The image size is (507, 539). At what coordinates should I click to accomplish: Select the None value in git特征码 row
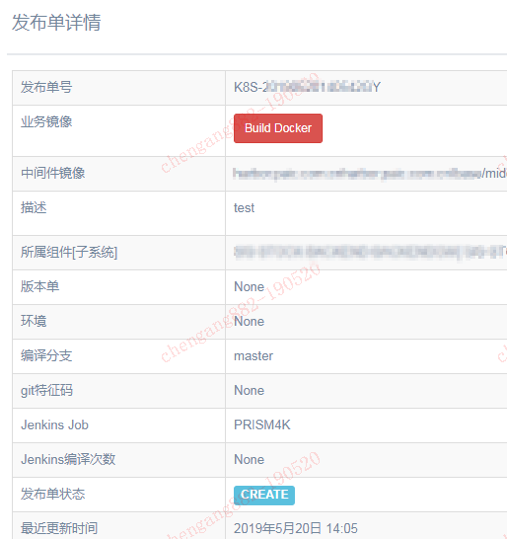pos(249,390)
